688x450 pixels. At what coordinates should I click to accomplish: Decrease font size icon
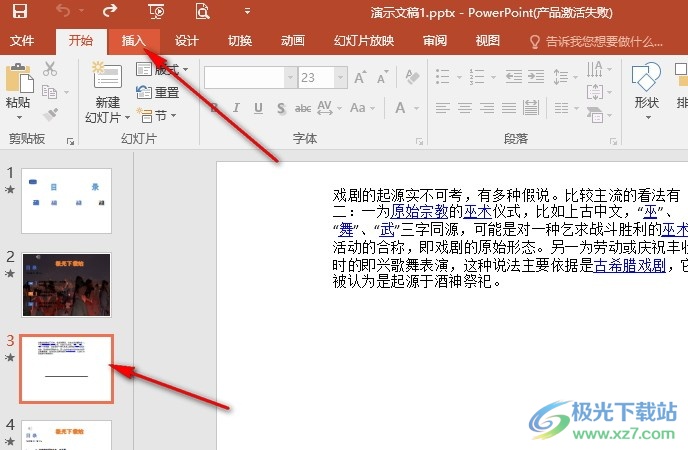pyautogui.click(x=383, y=78)
